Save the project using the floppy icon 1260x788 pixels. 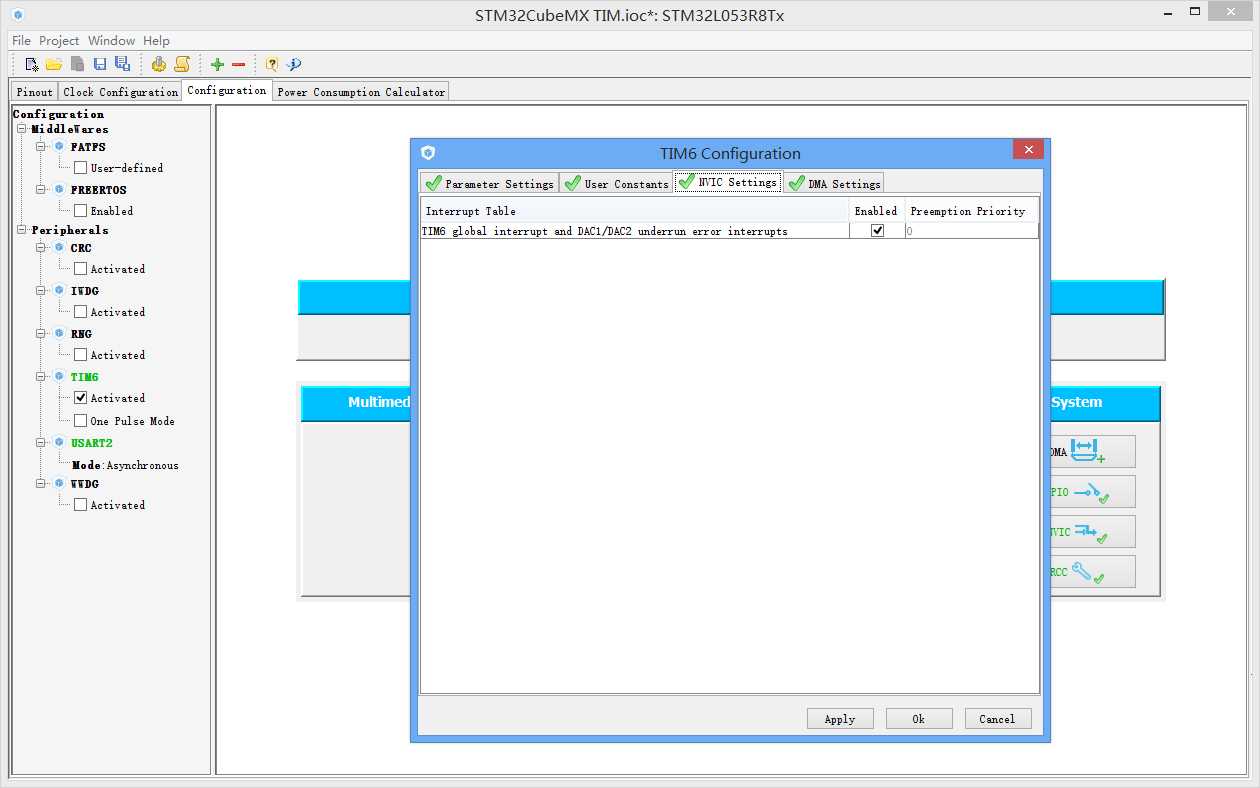pos(100,64)
